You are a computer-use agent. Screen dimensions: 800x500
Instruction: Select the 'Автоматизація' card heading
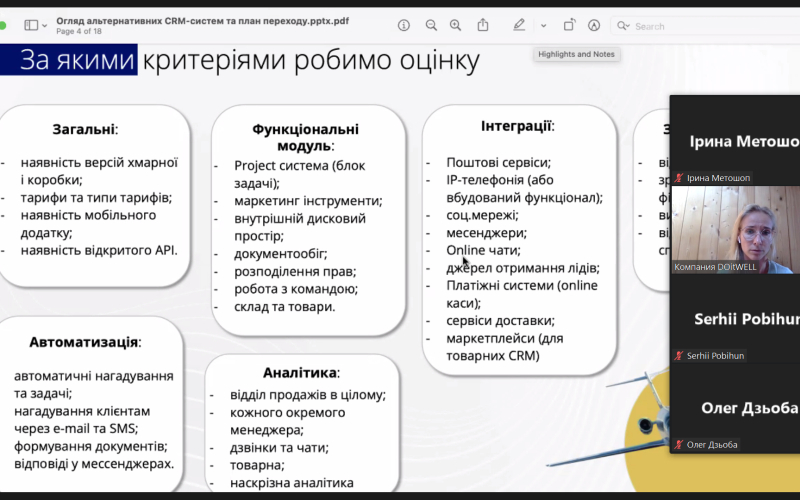[85, 342]
